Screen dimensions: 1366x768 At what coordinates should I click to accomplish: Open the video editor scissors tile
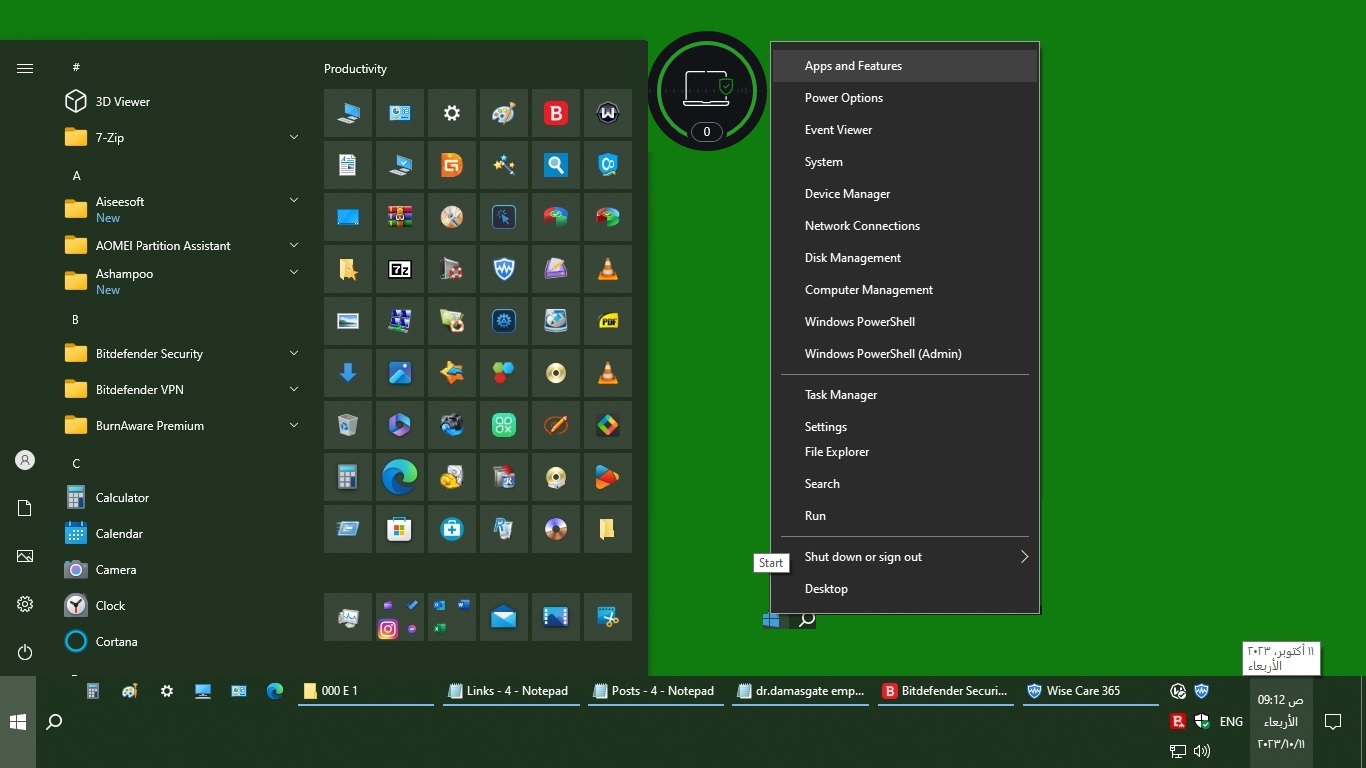tap(608, 617)
